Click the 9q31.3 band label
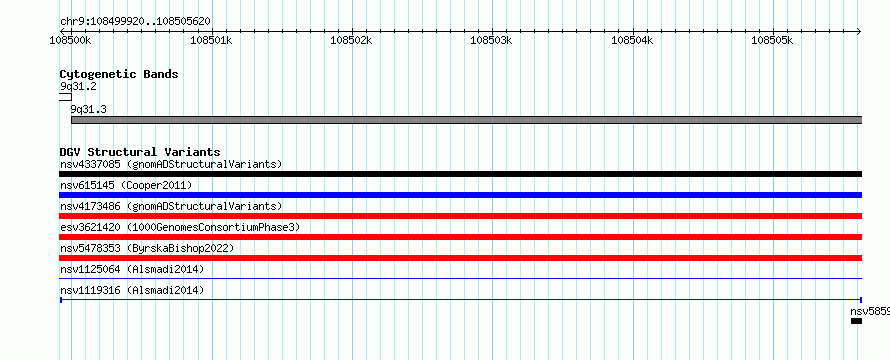This screenshot has height=360, width=890. (89, 109)
